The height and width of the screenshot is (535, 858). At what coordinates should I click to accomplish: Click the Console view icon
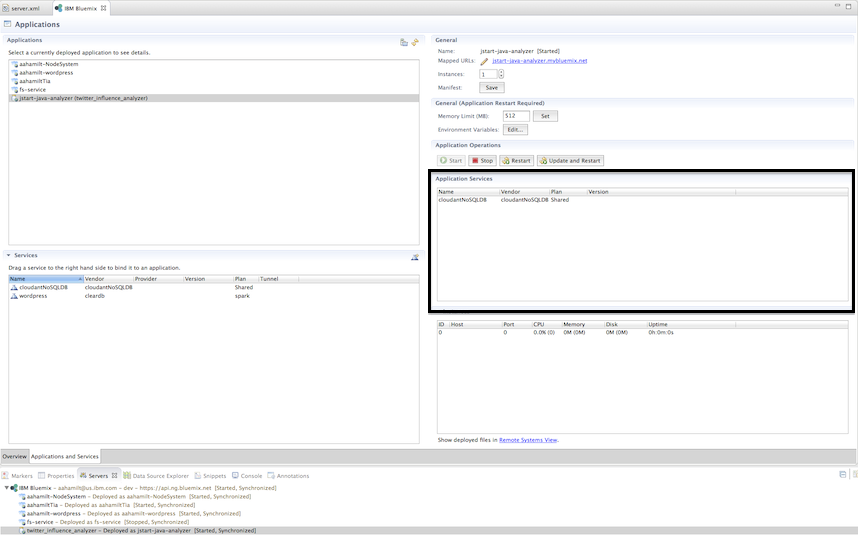pyautogui.click(x=235, y=475)
